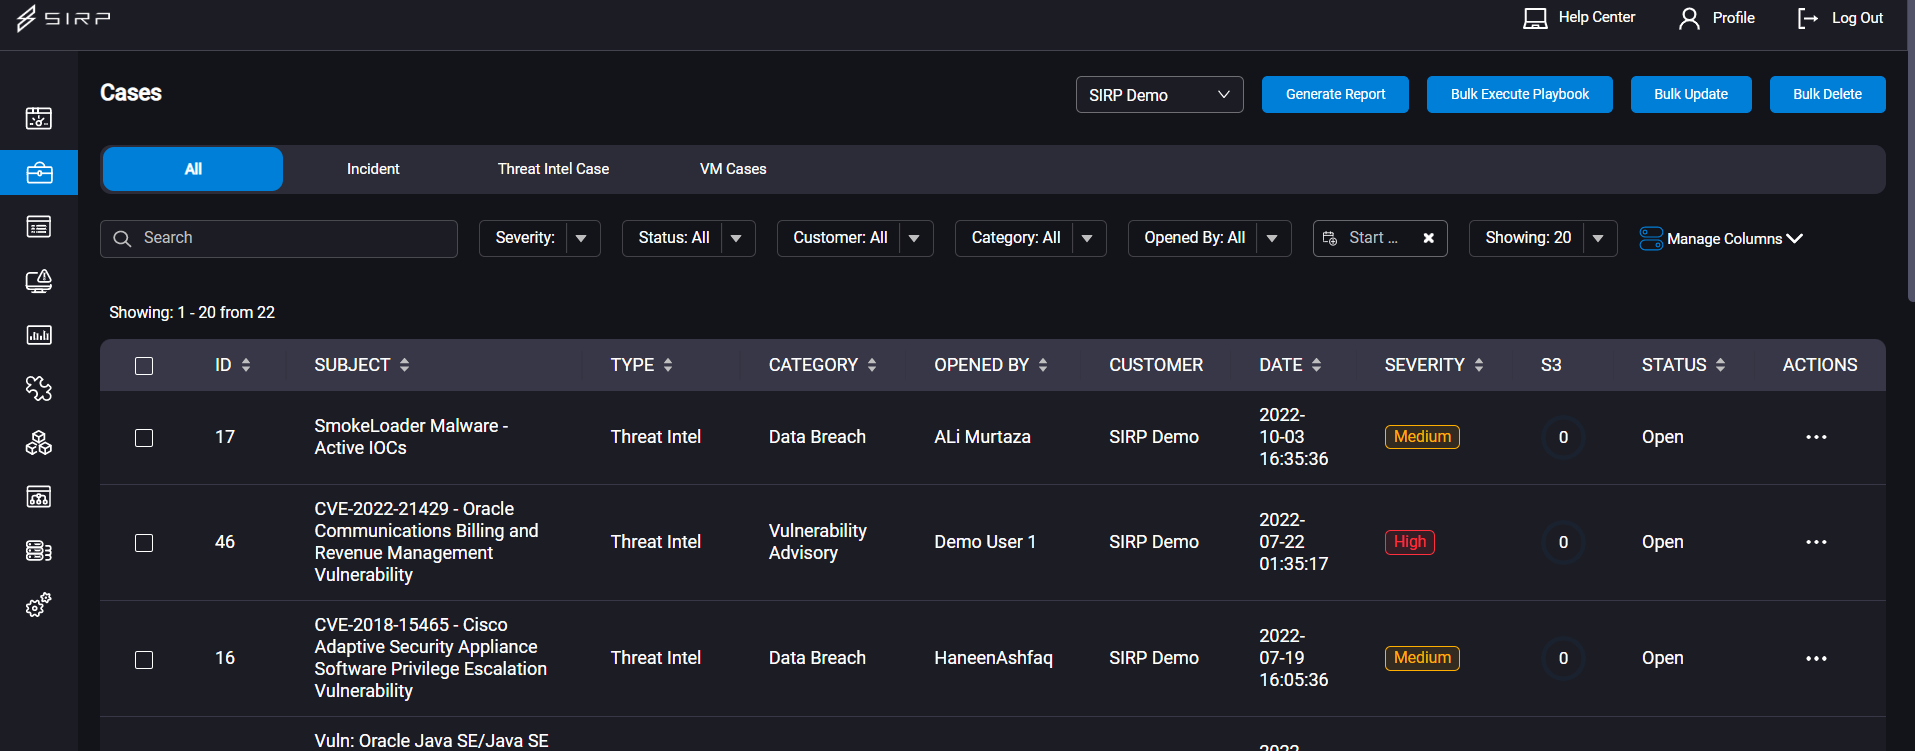Sort by SEVERITY column arrows
Viewport: 1915px width, 751px height.
pyautogui.click(x=1479, y=365)
